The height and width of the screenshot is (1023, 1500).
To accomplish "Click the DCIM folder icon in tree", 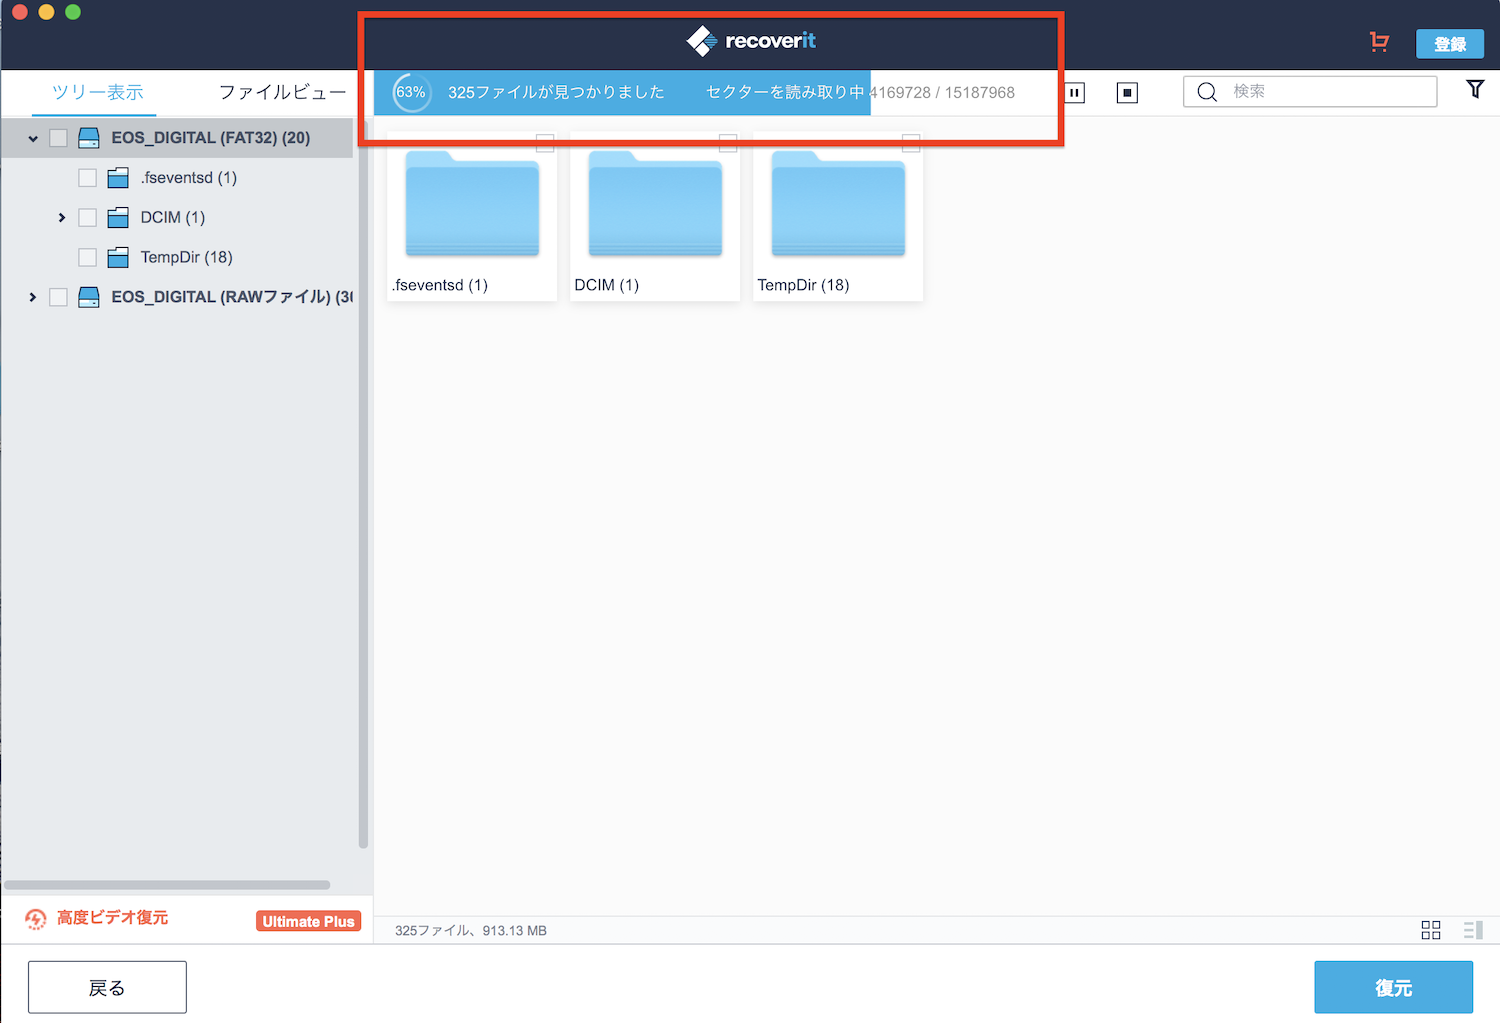I will tap(118, 218).
